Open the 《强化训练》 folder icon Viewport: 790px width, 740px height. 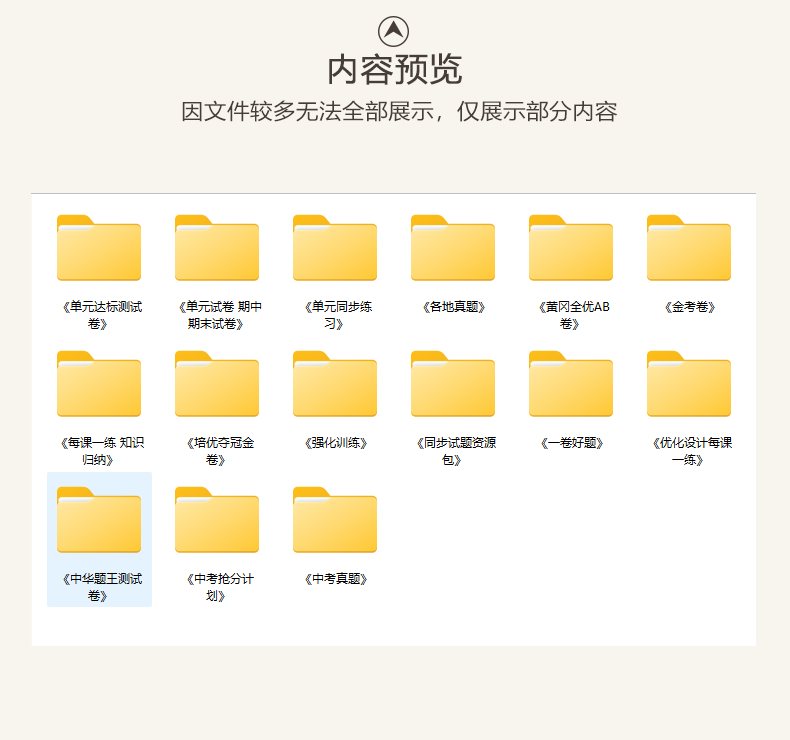tap(335, 384)
